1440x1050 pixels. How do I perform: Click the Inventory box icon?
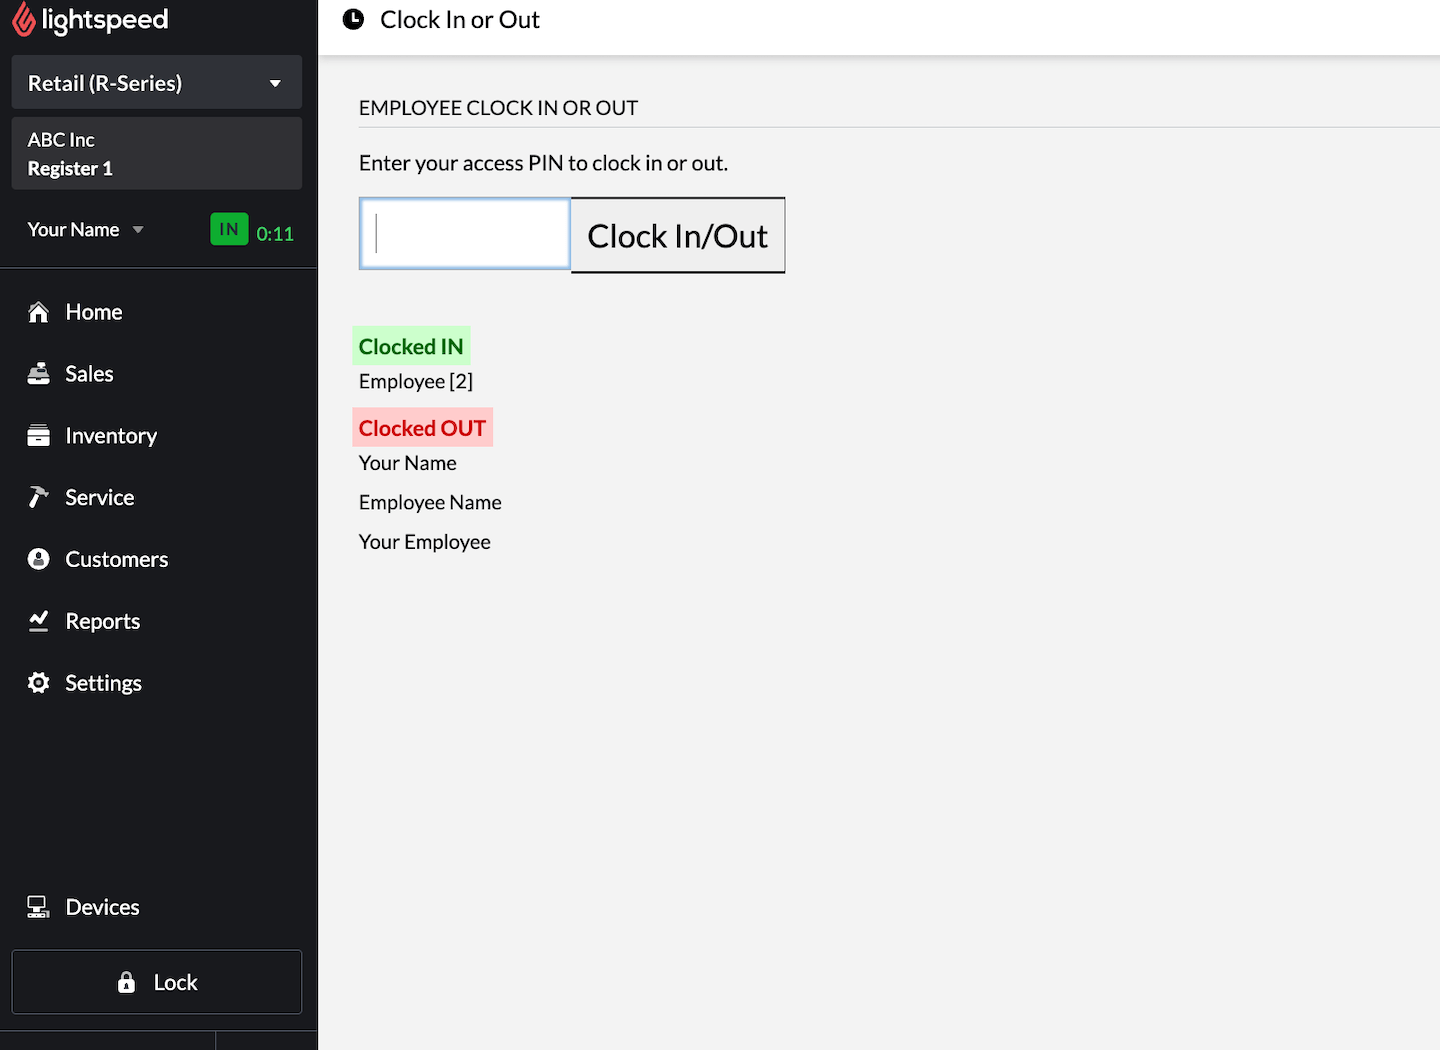coord(39,436)
